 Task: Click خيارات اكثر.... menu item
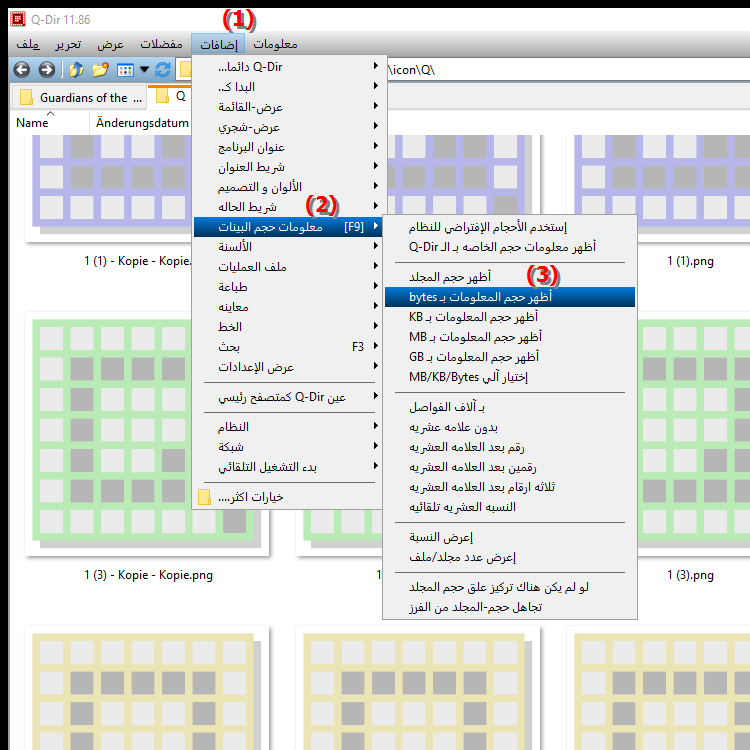coord(287,497)
